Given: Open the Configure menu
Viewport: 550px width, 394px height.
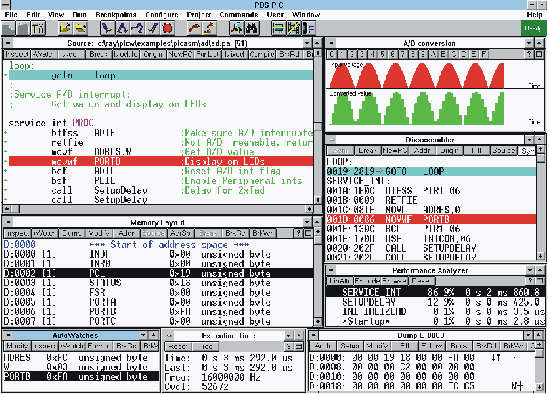Looking at the screenshot, I should (x=162, y=14).
